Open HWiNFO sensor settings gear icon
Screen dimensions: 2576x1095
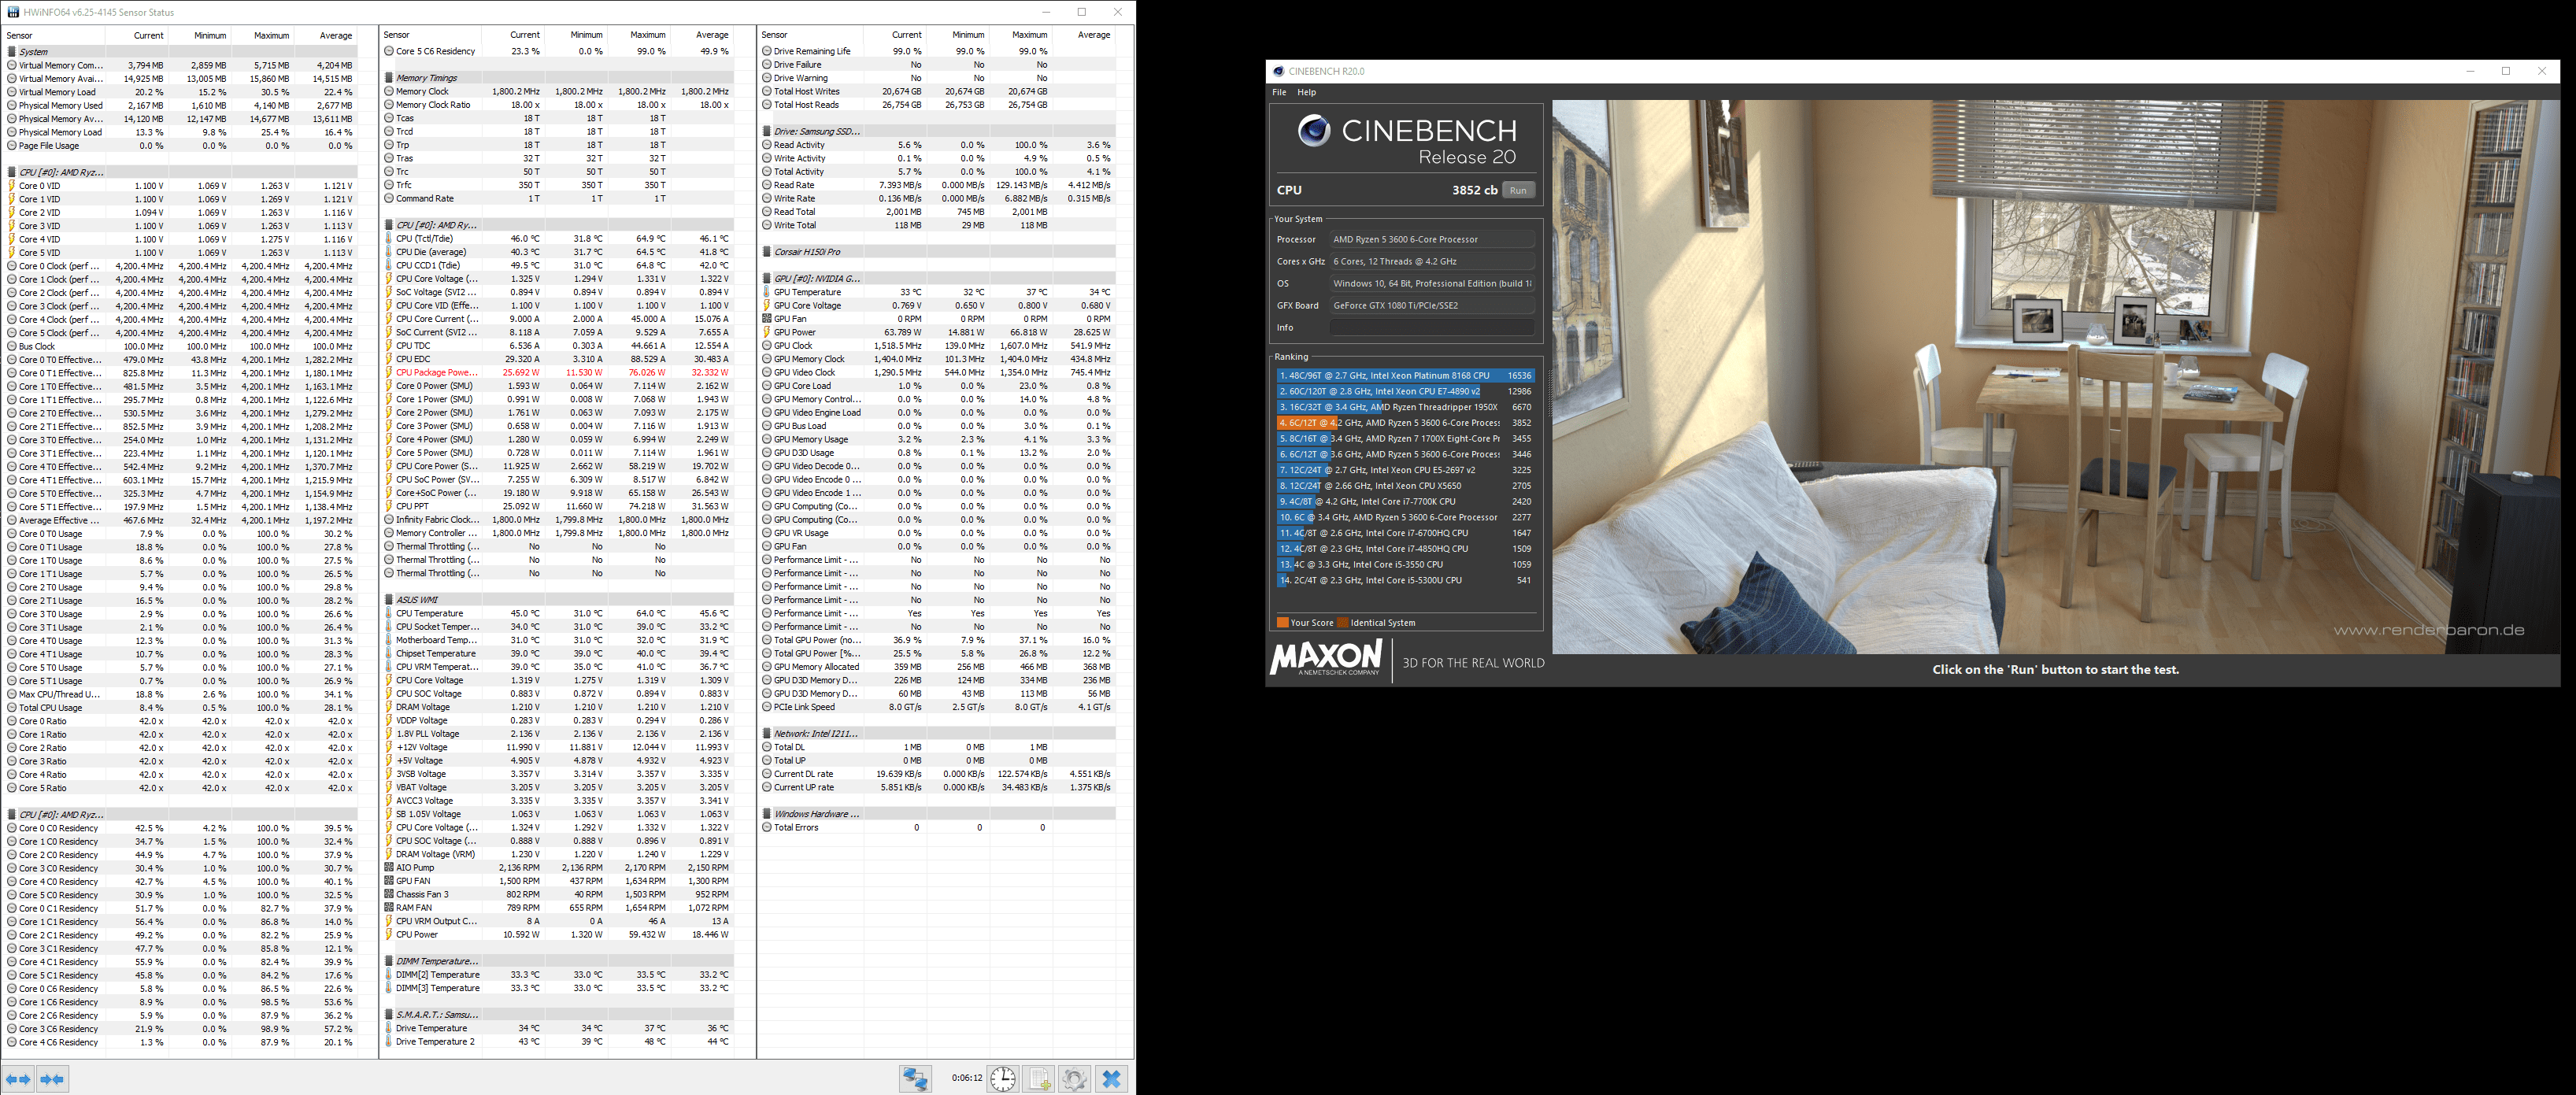pyautogui.click(x=1075, y=1078)
